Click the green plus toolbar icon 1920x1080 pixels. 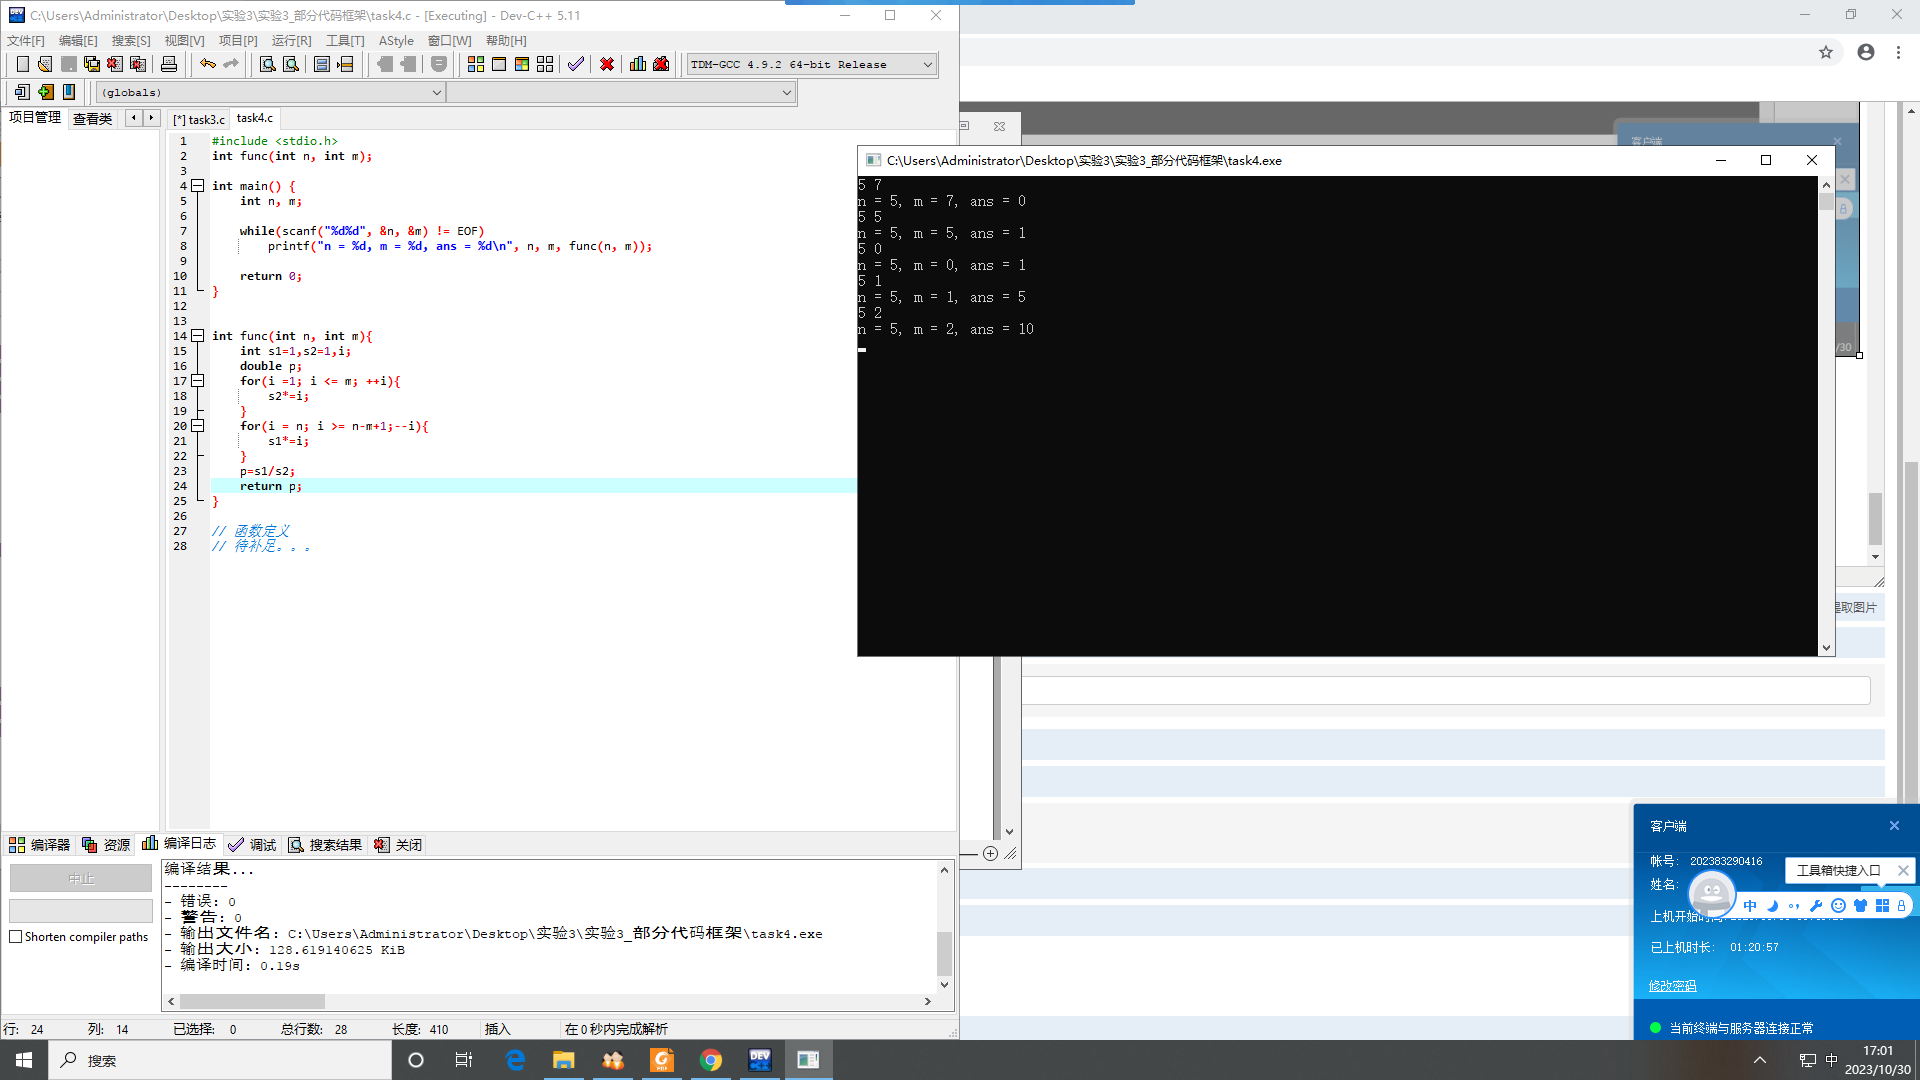[x=45, y=92]
